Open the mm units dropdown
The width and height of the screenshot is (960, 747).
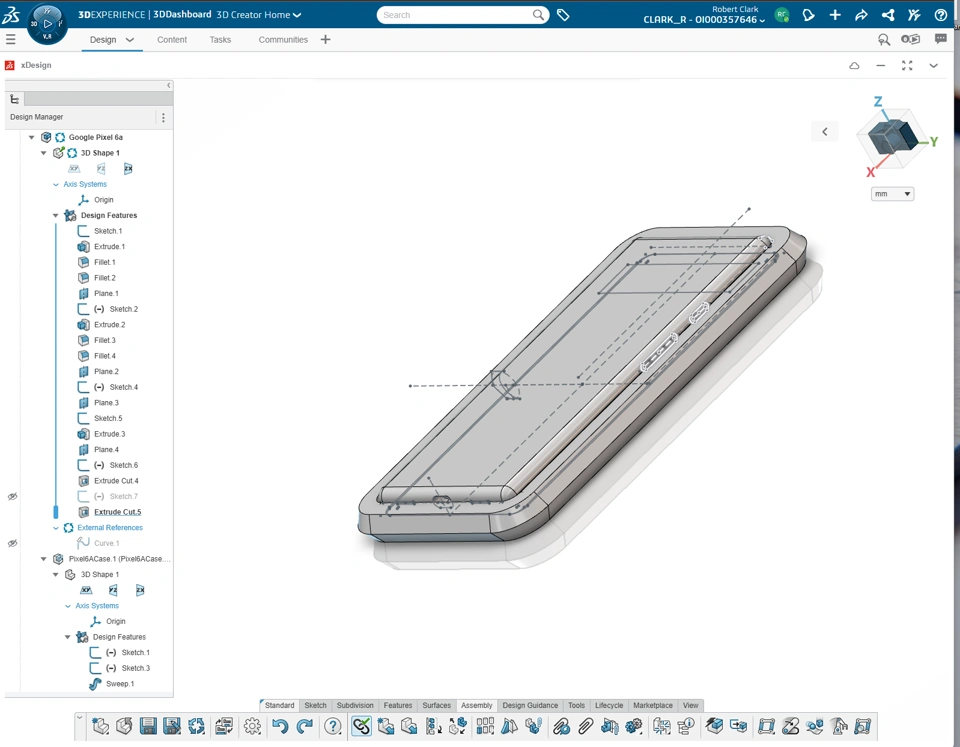(x=892, y=194)
